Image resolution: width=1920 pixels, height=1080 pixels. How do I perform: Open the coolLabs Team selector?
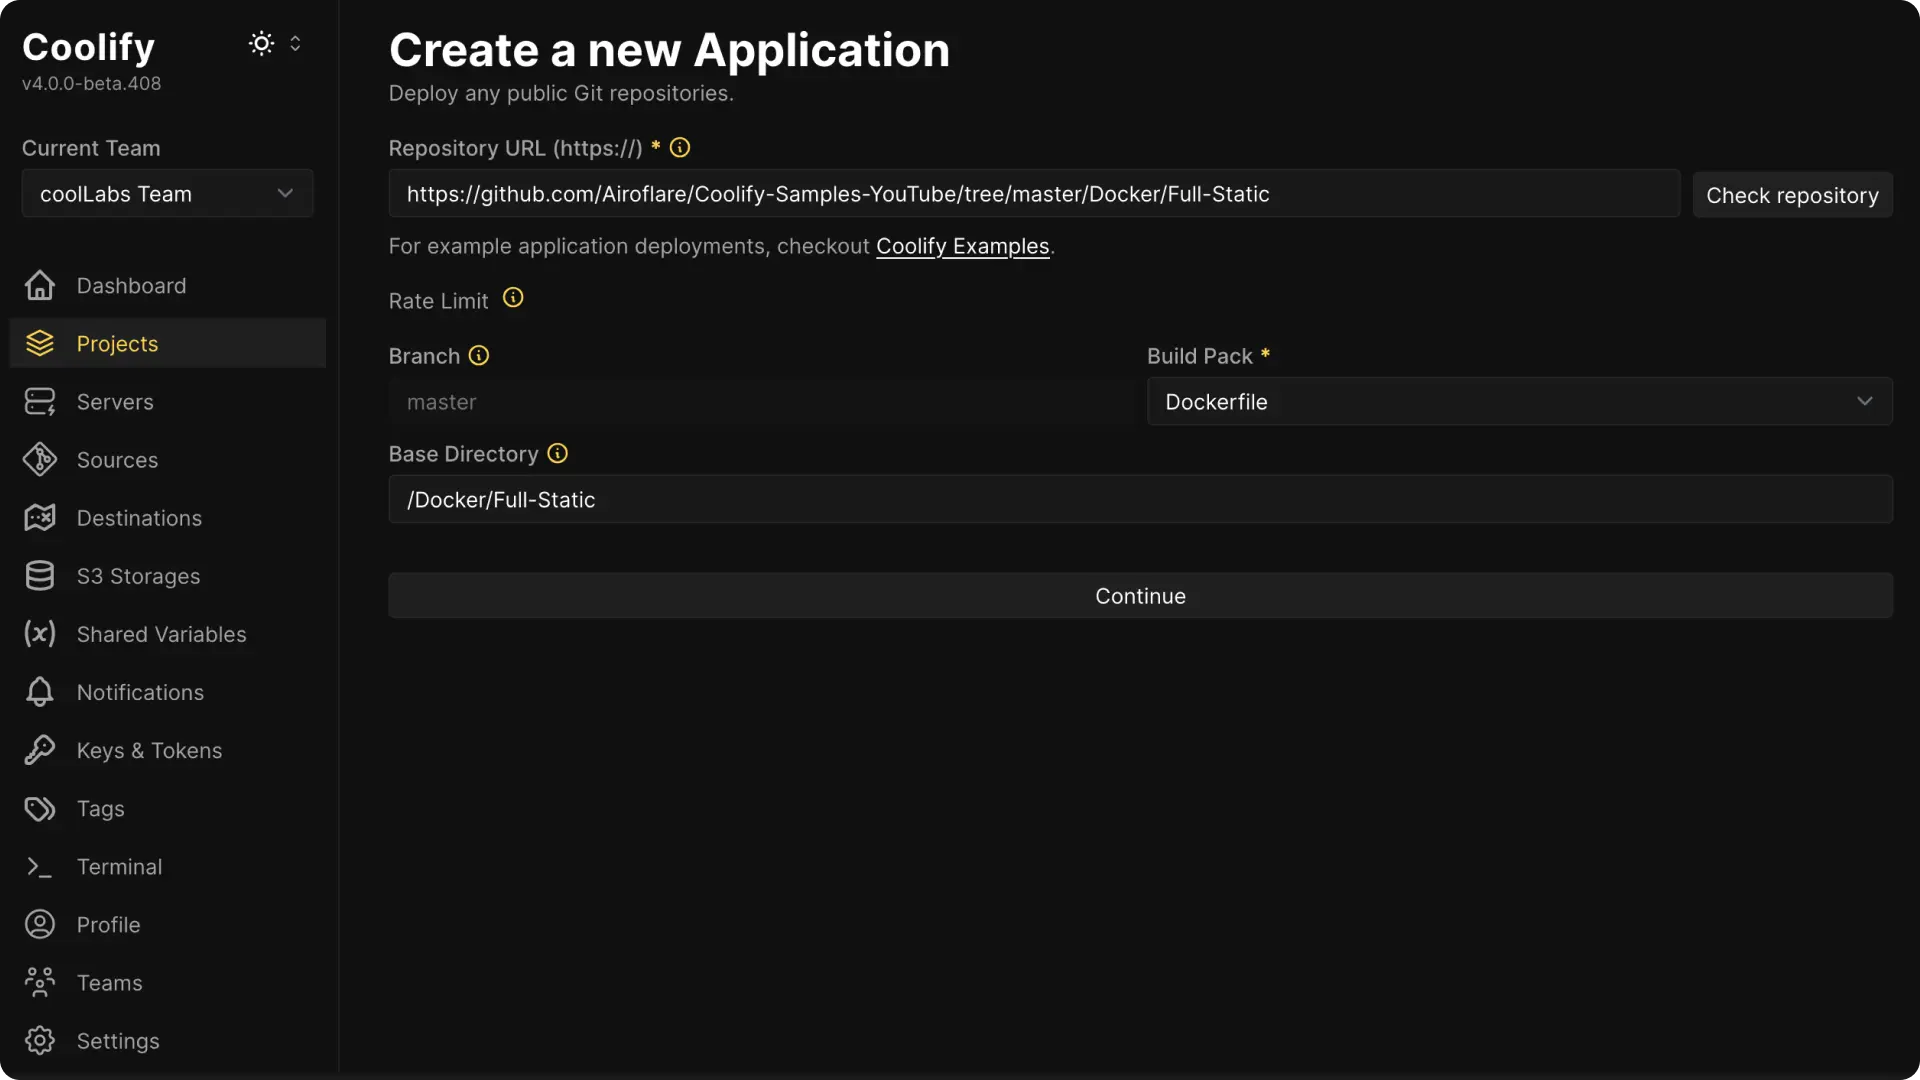(x=167, y=193)
